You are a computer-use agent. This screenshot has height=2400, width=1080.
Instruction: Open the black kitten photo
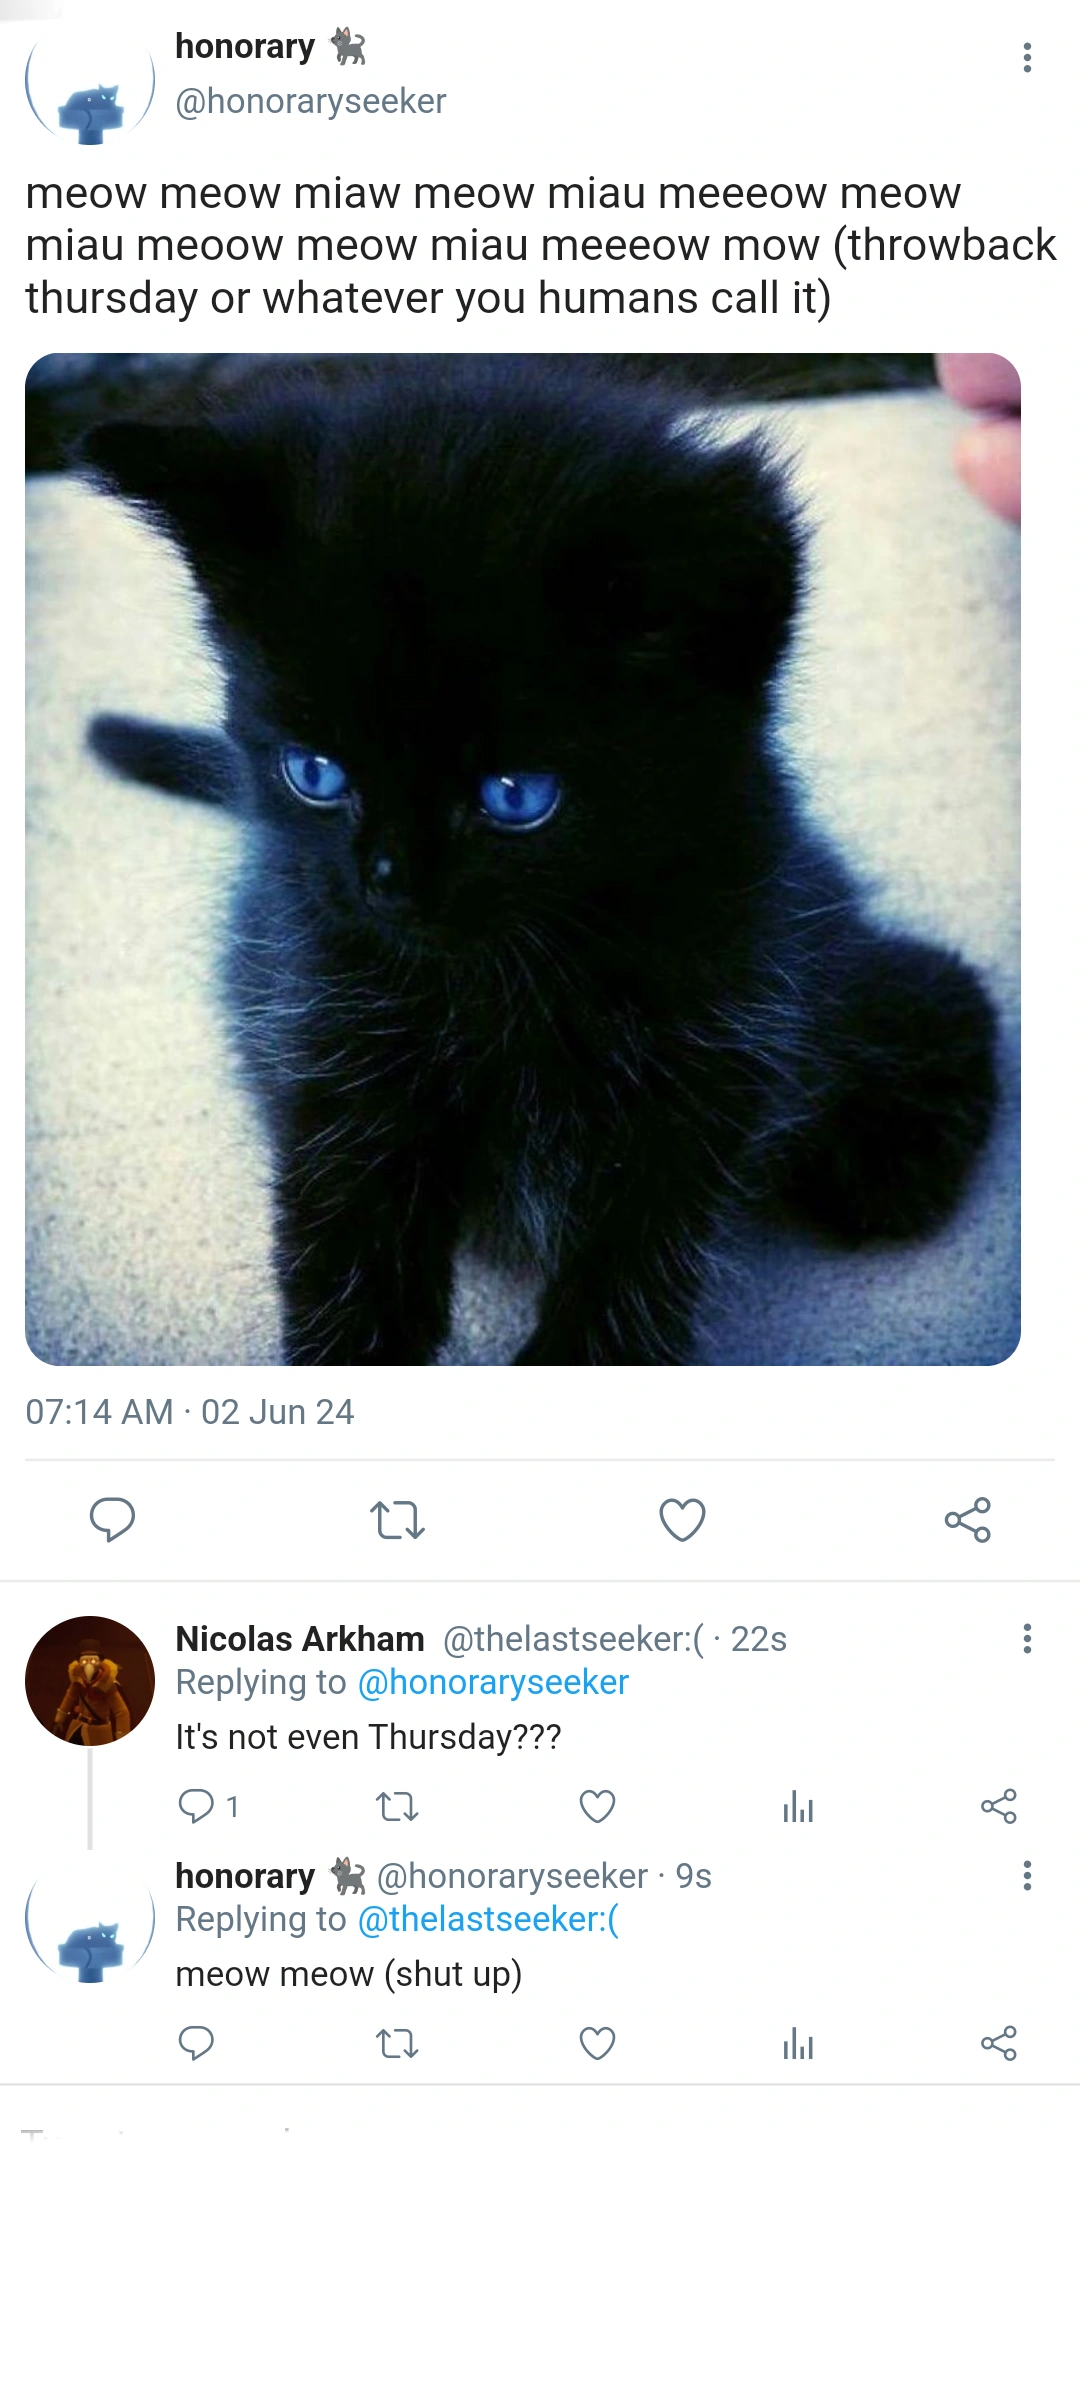click(x=523, y=859)
